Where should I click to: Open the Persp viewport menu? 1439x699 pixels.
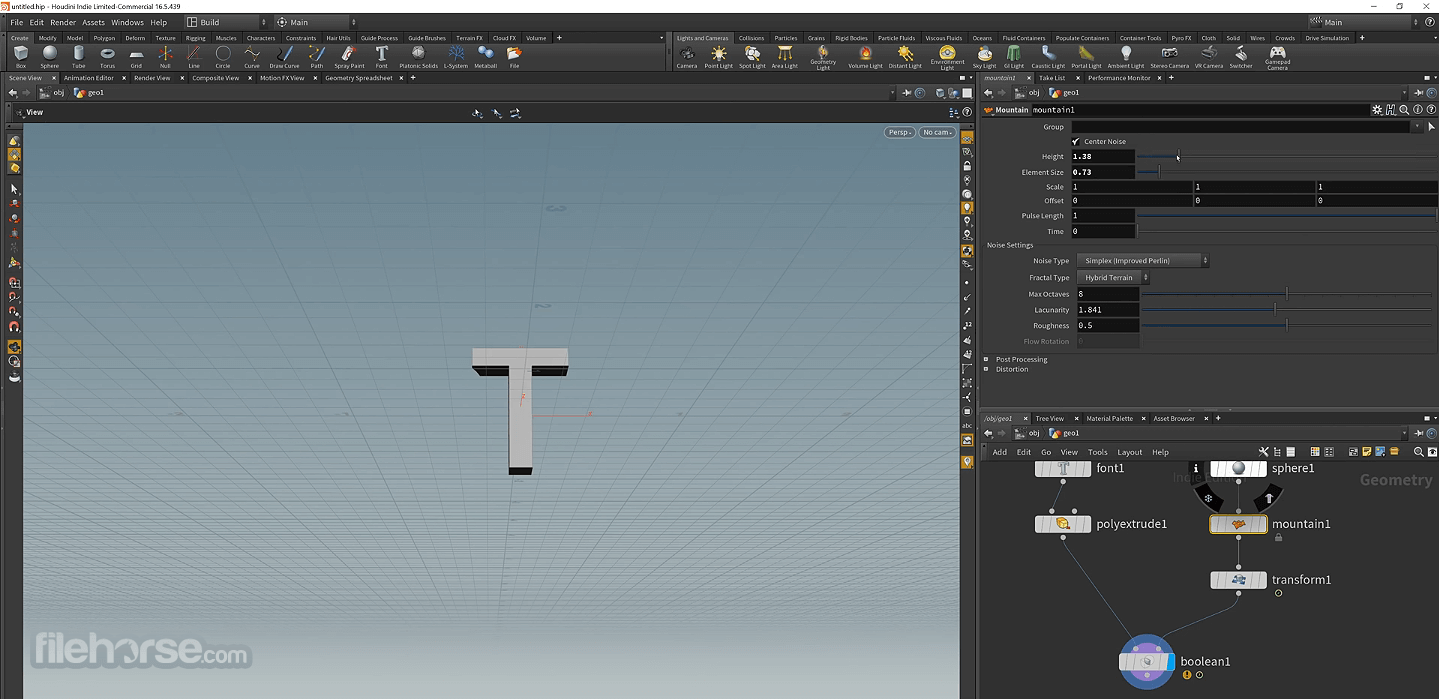[x=899, y=132]
